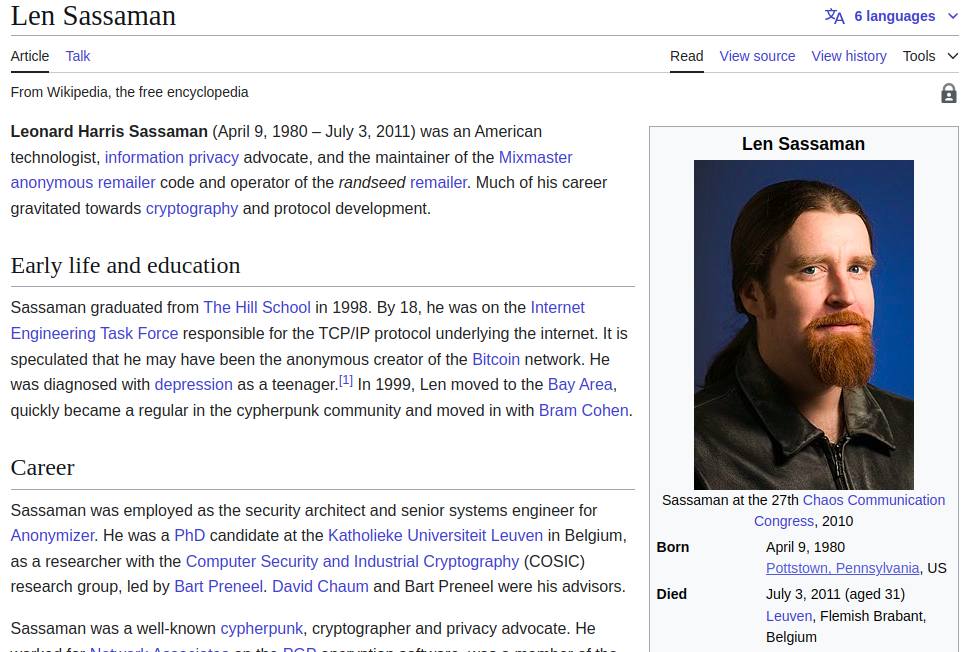Select the Read tab
The width and height of the screenshot is (964, 652).
687,56
